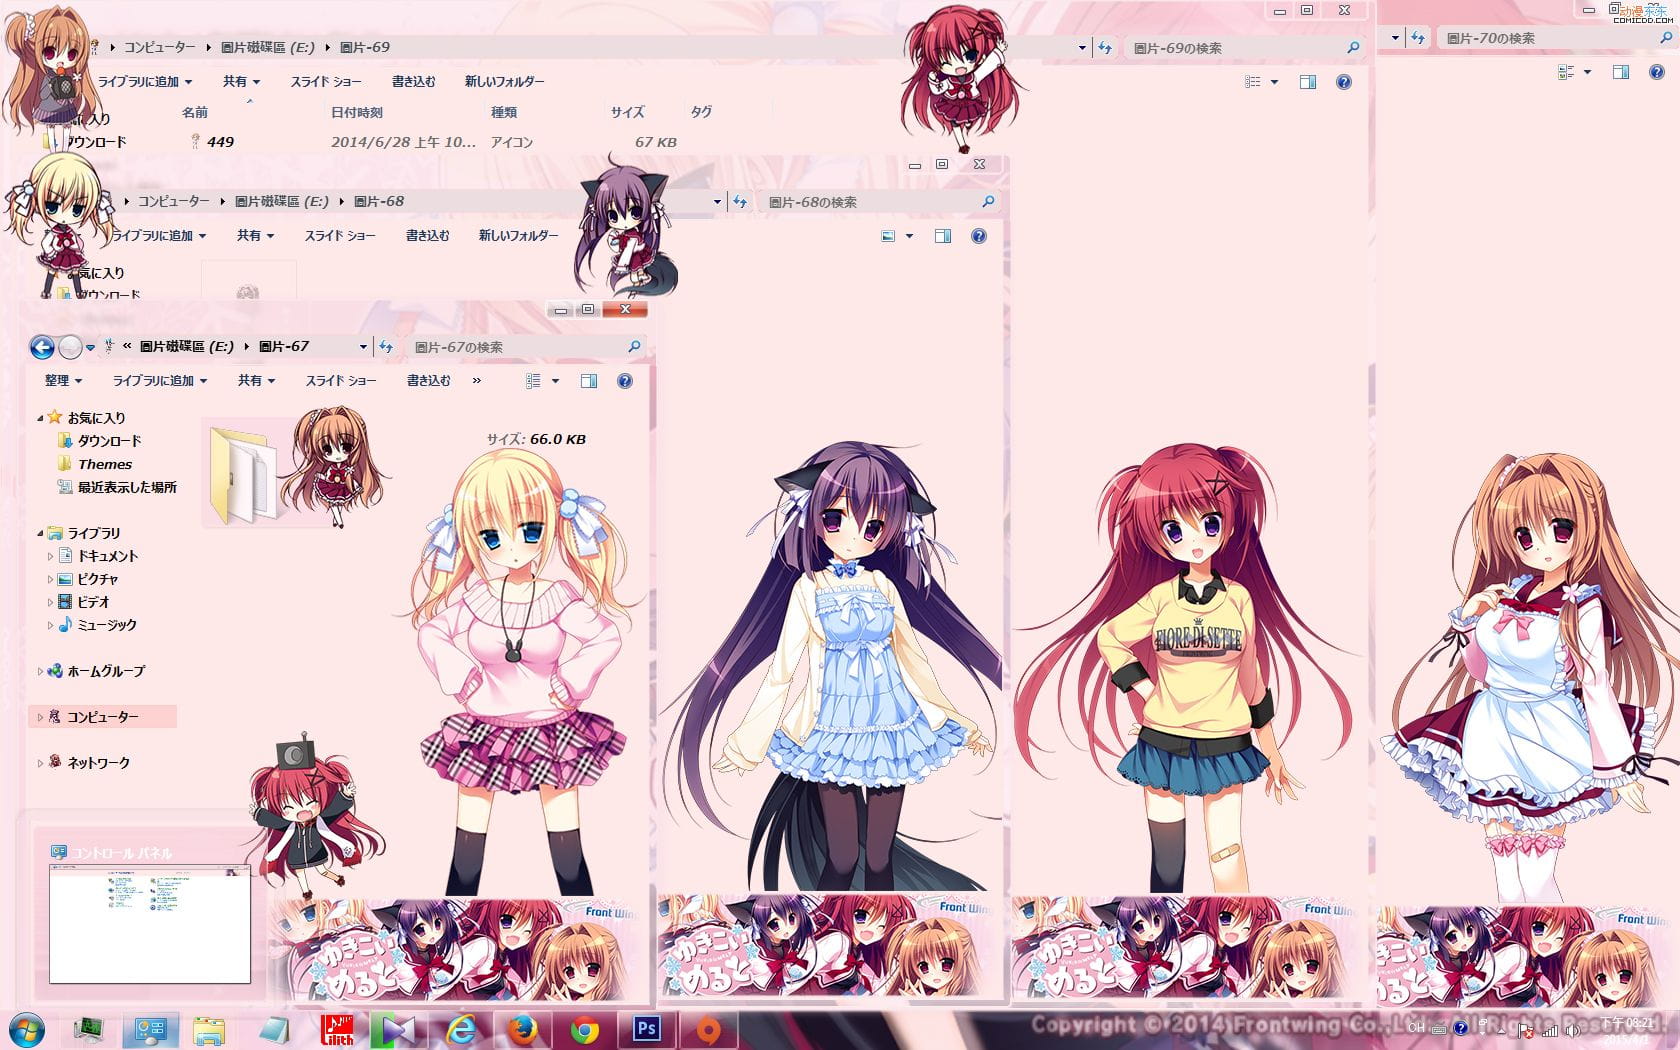Change view icon in the 圖片-67 window

pyautogui.click(x=533, y=381)
